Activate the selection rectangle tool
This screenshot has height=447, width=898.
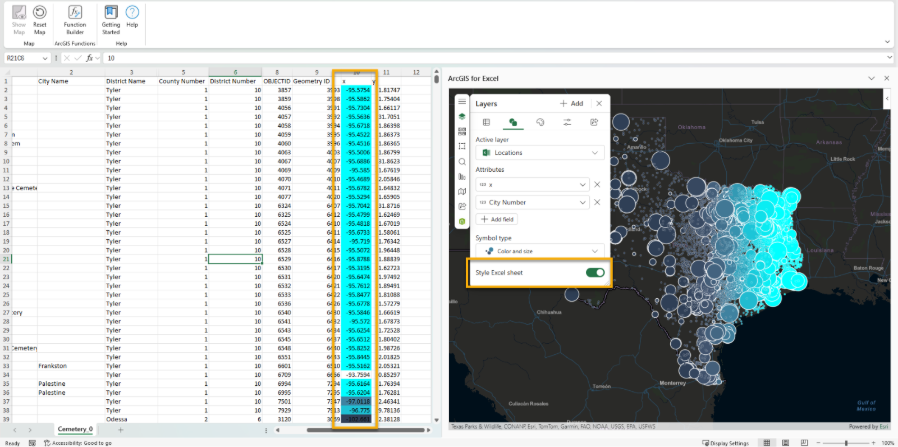coord(462,146)
